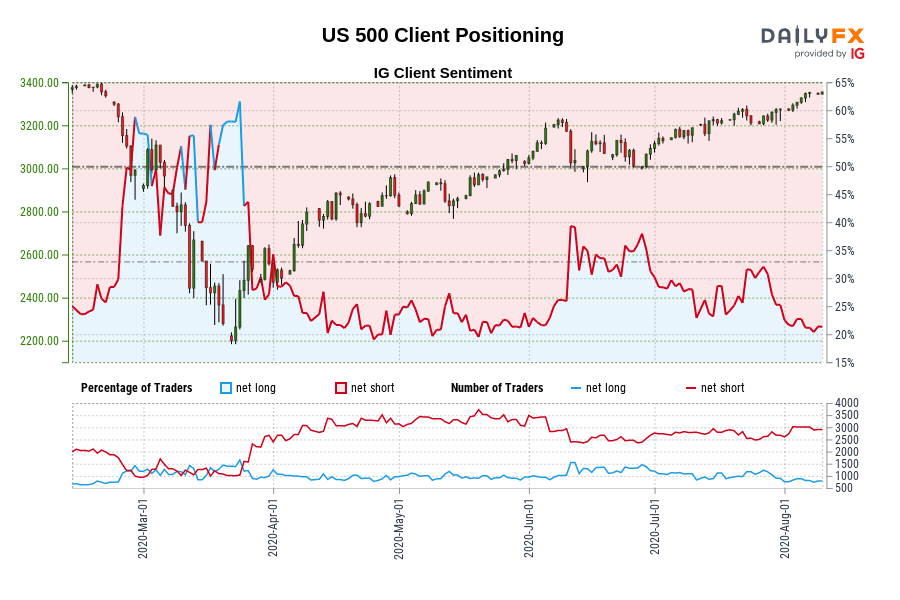900x600 pixels.
Task: Click the chart title US 500 Client Positioning
Action: 443,35
